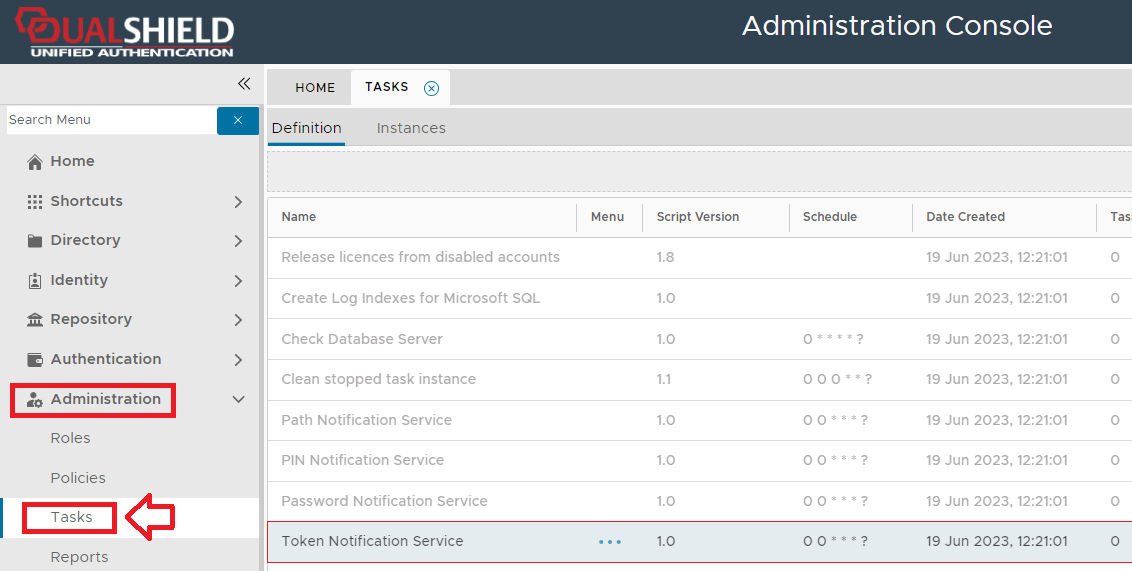Screen dimensions: 1132x571
Task: Collapse the Administration section chevron
Action: (238, 400)
